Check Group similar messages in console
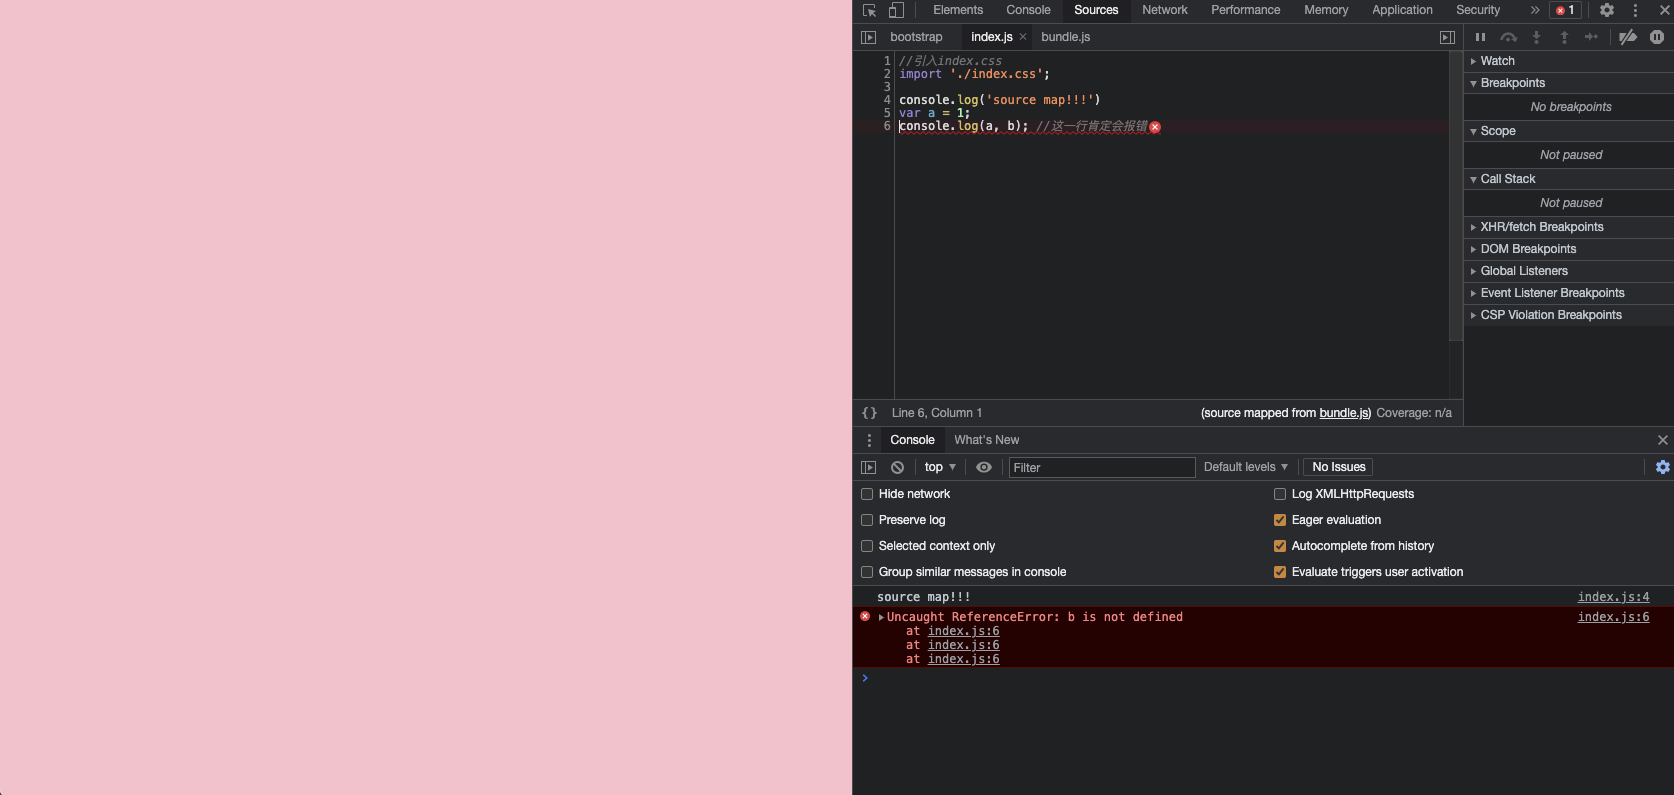1674x795 pixels. pyautogui.click(x=867, y=572)
